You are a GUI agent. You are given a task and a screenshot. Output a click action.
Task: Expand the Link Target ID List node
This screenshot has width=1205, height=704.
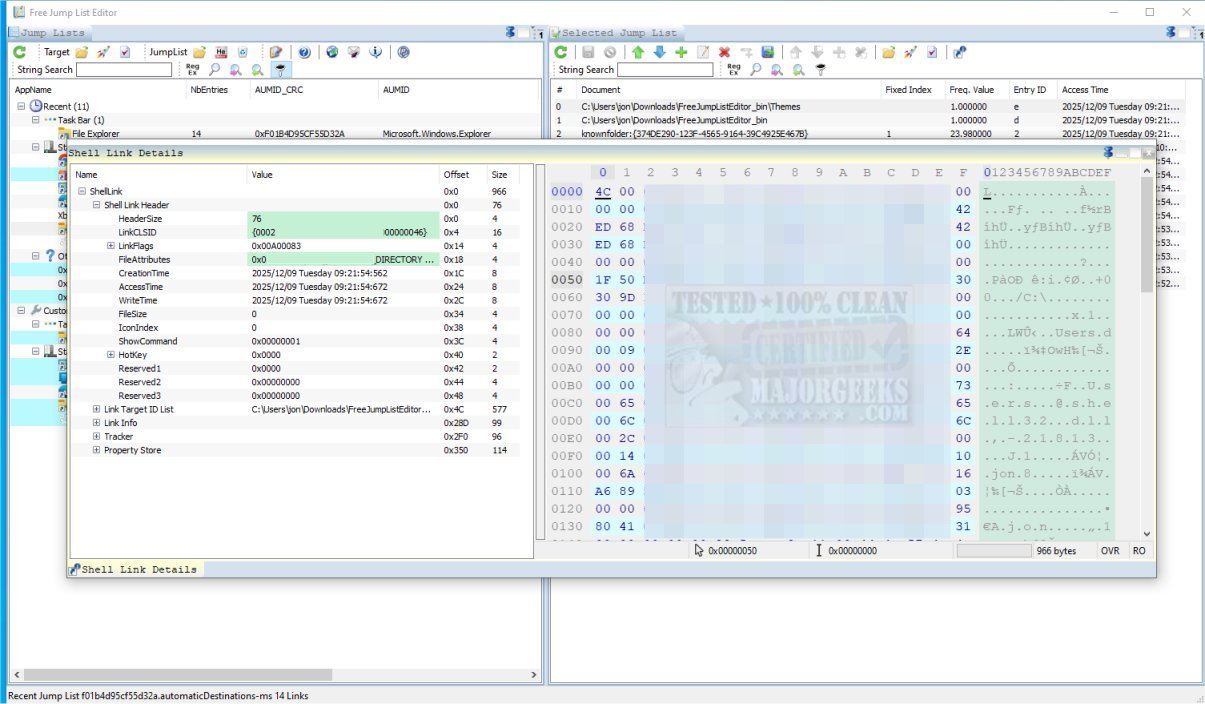96,409
